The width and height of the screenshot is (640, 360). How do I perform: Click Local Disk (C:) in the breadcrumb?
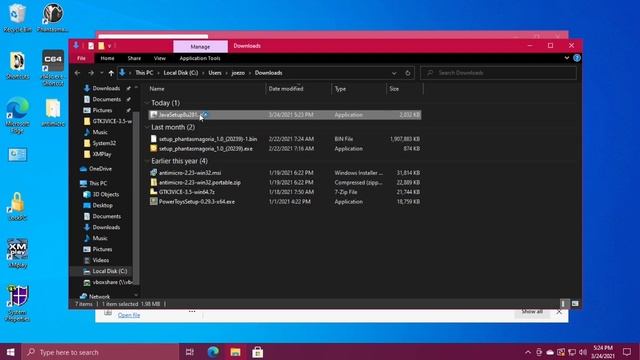tap(180, 73)
